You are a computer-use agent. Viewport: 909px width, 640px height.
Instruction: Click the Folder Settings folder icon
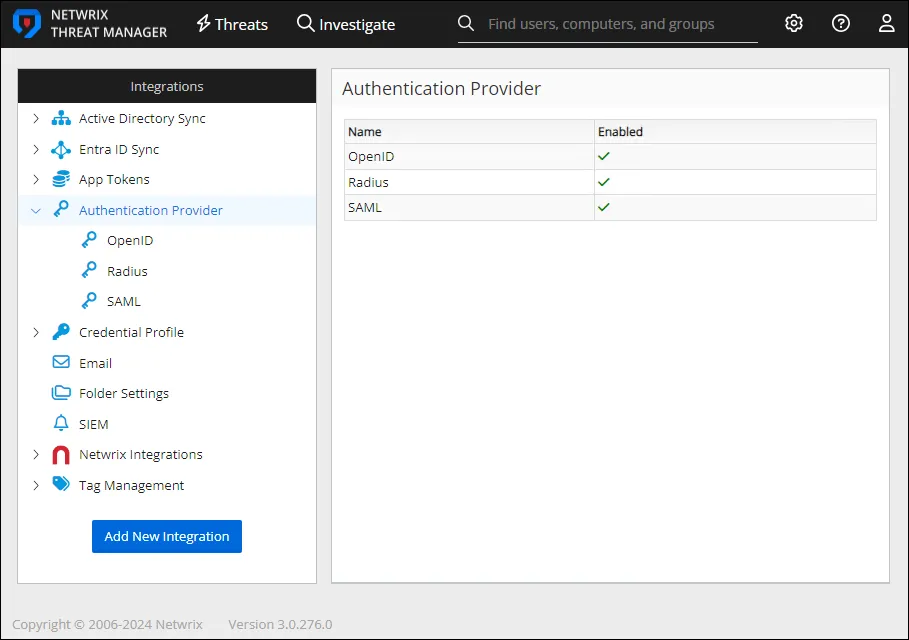tap(61, 392)
